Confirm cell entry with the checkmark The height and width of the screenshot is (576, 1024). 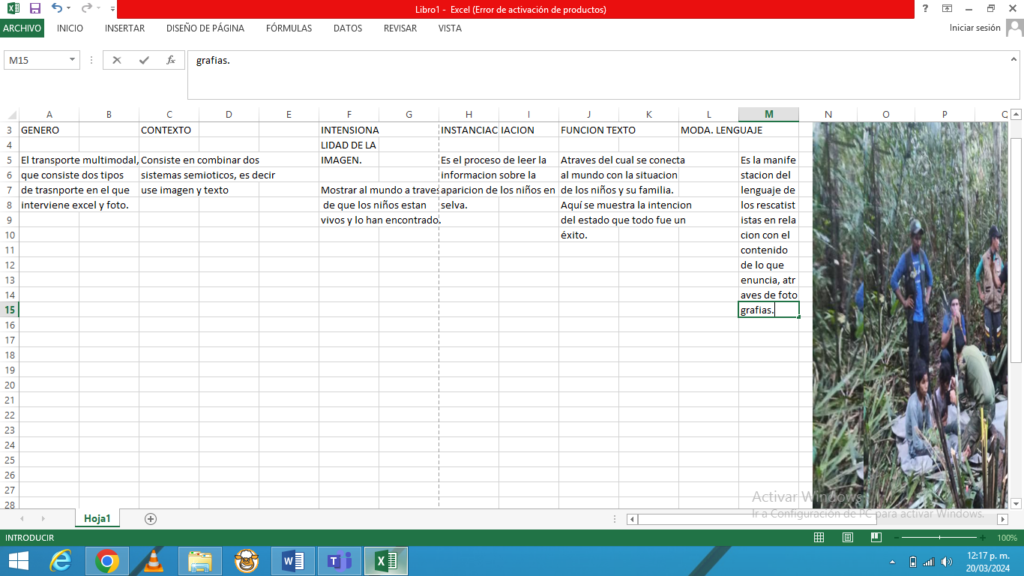point(144,60)
